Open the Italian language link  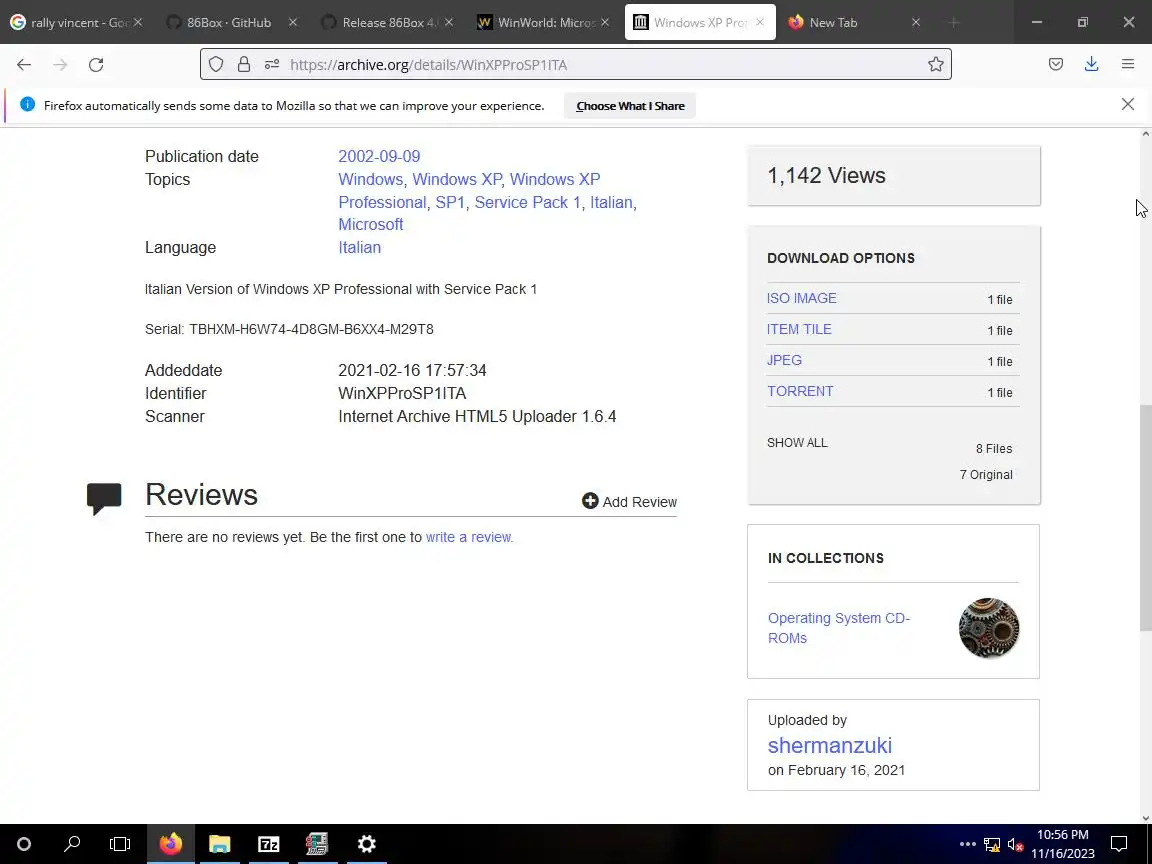tap(359, 248)
